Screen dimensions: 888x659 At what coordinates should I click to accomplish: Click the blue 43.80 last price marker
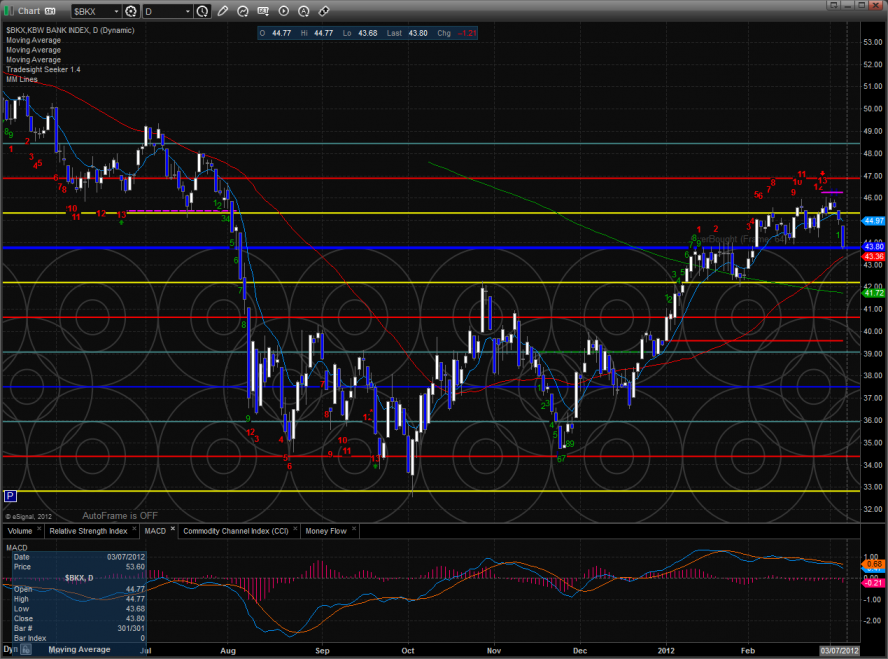(873, 246)
